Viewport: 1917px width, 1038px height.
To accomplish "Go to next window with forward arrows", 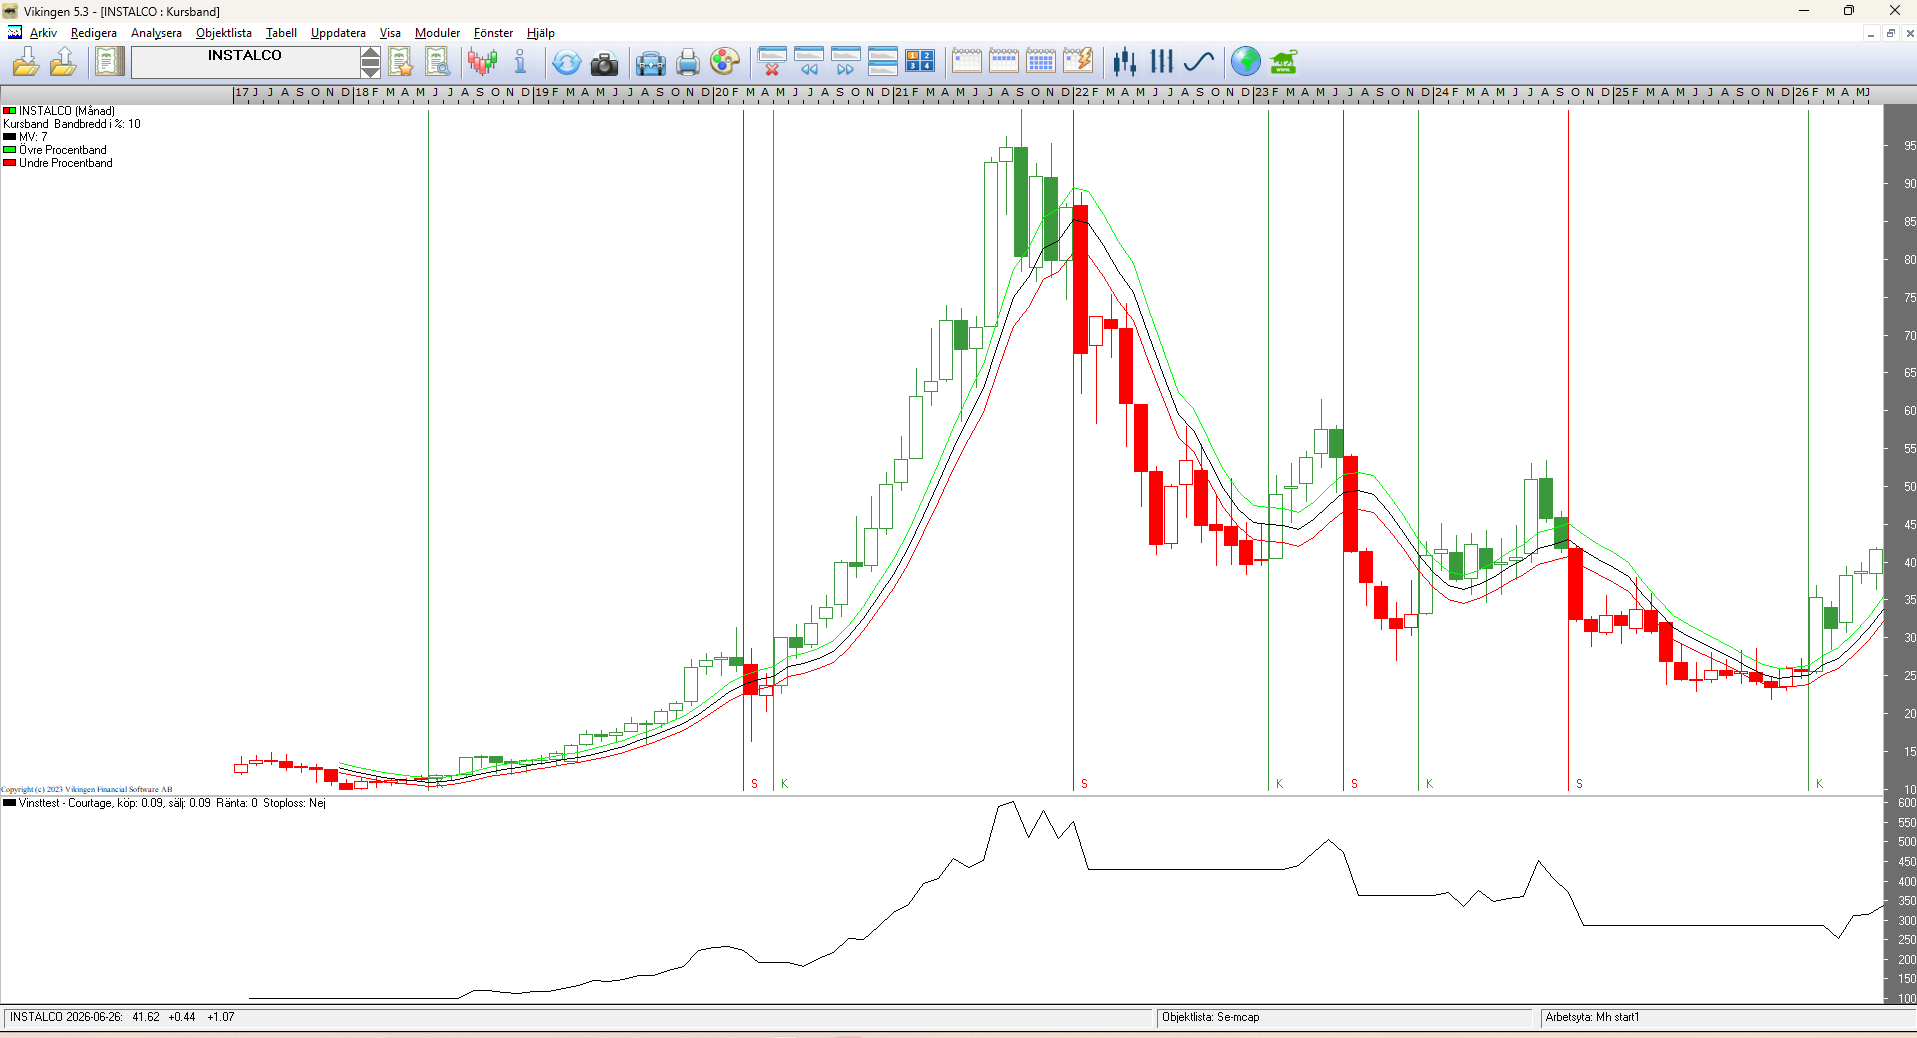I will click(x=846, y=62).
